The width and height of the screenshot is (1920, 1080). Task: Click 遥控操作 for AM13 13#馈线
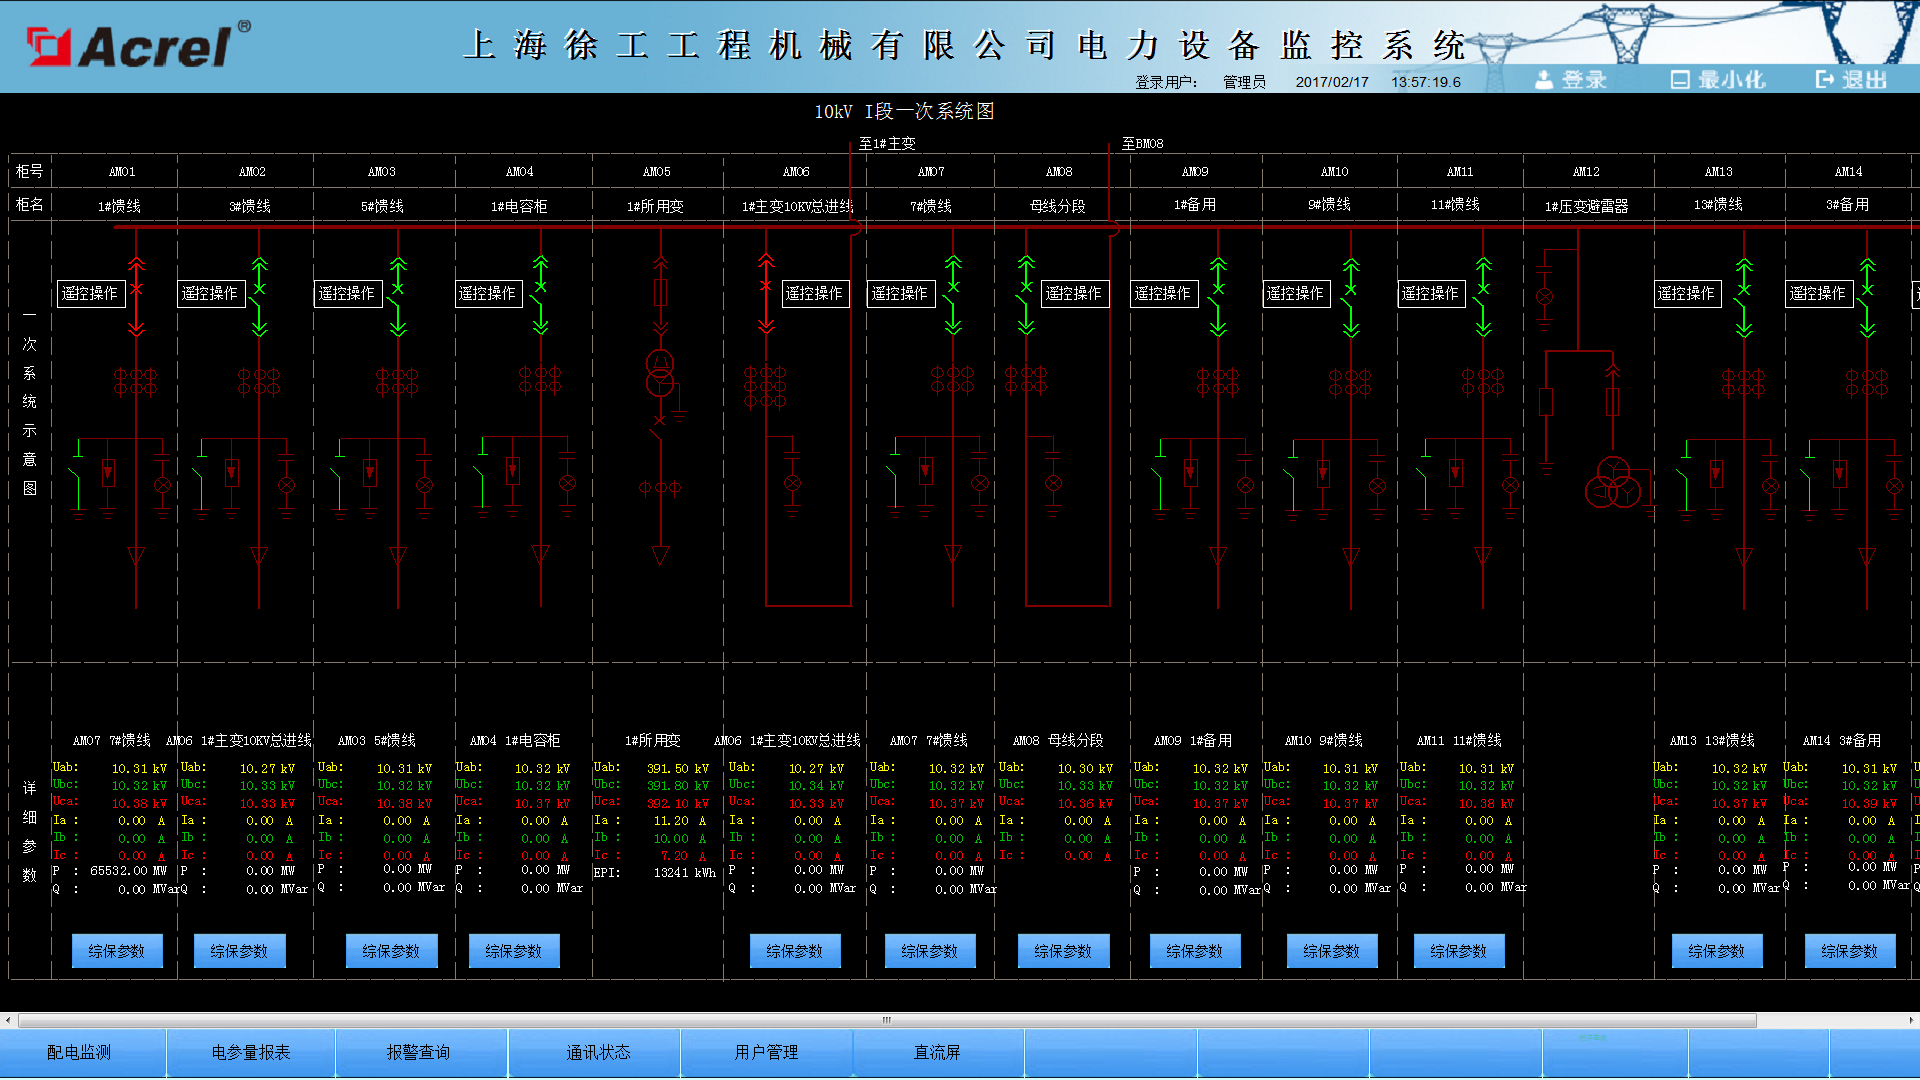[1686, 293]
